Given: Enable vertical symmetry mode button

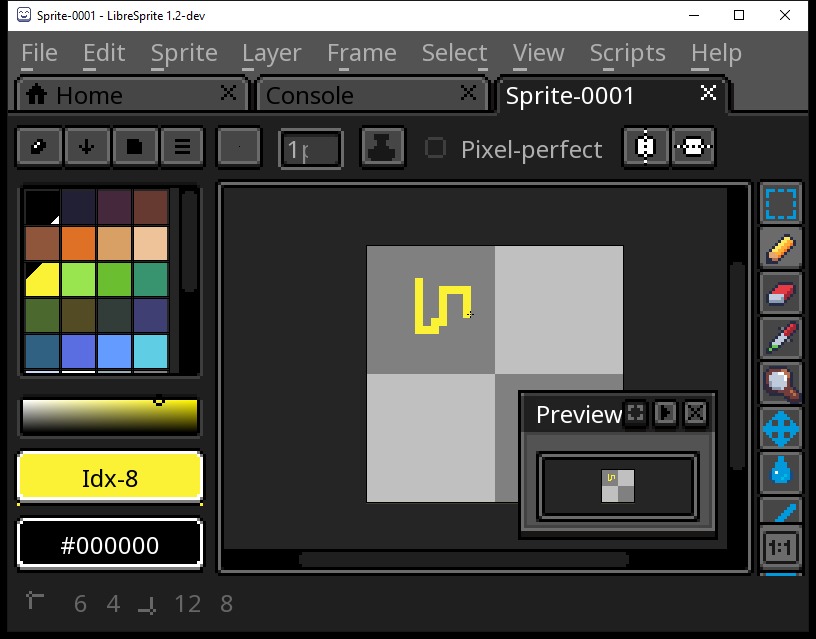Looking at the screenshot, I should (x=694, y=147).
